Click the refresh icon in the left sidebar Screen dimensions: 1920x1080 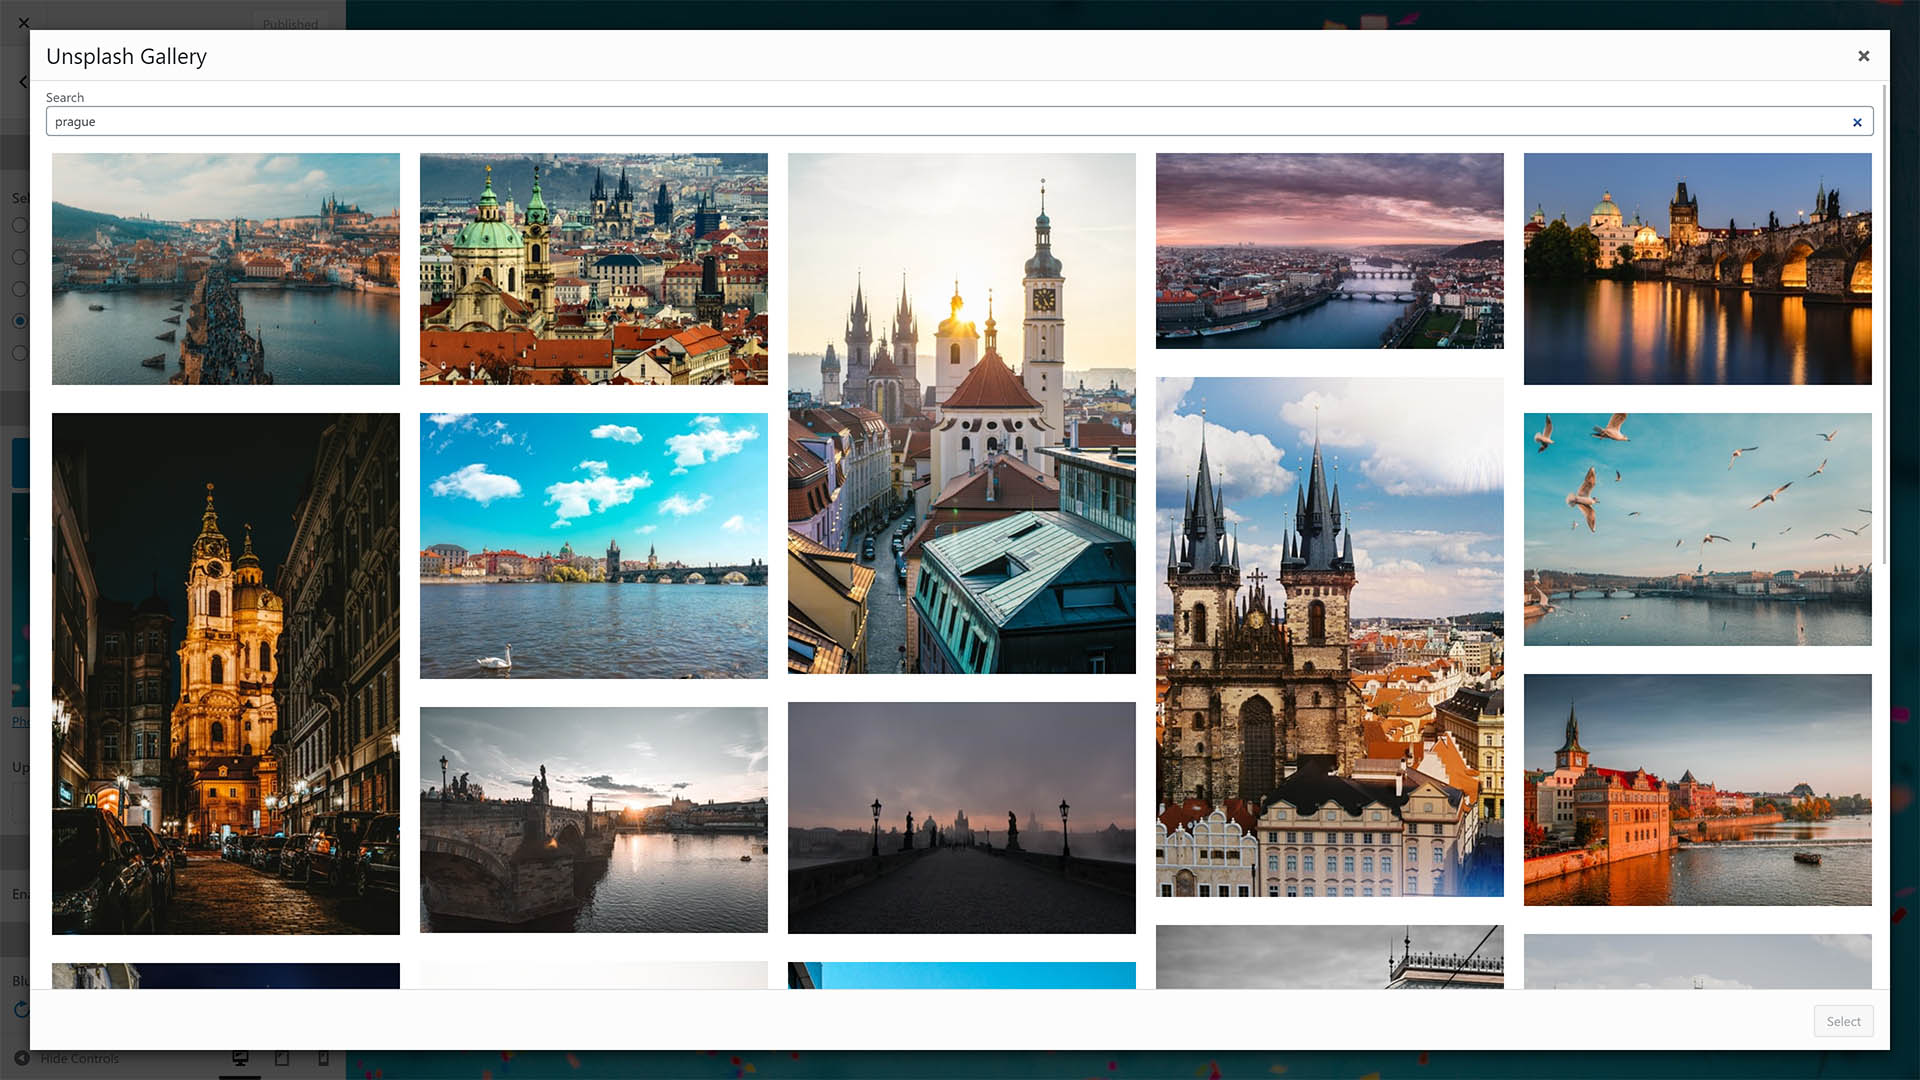pos(19,1008)
